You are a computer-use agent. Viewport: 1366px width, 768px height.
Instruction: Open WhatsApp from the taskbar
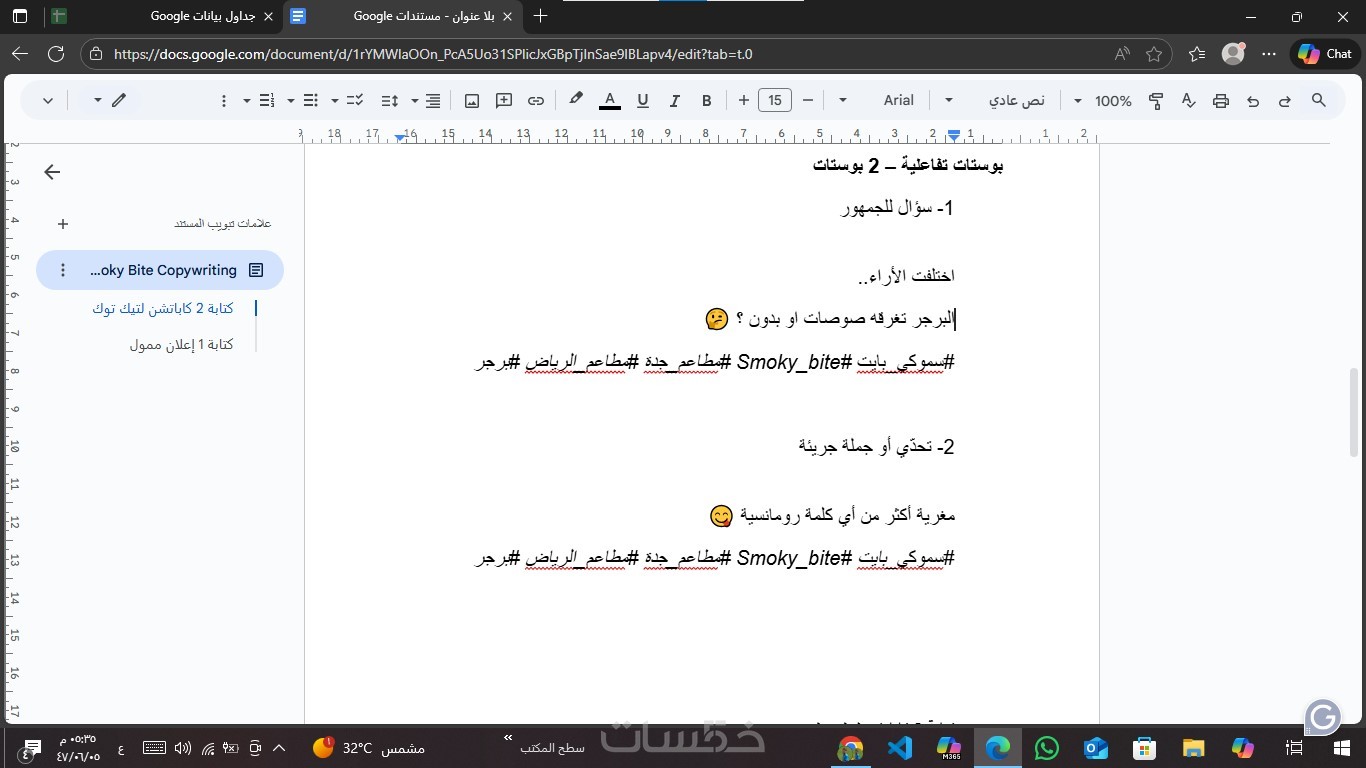click(1046, 747)
